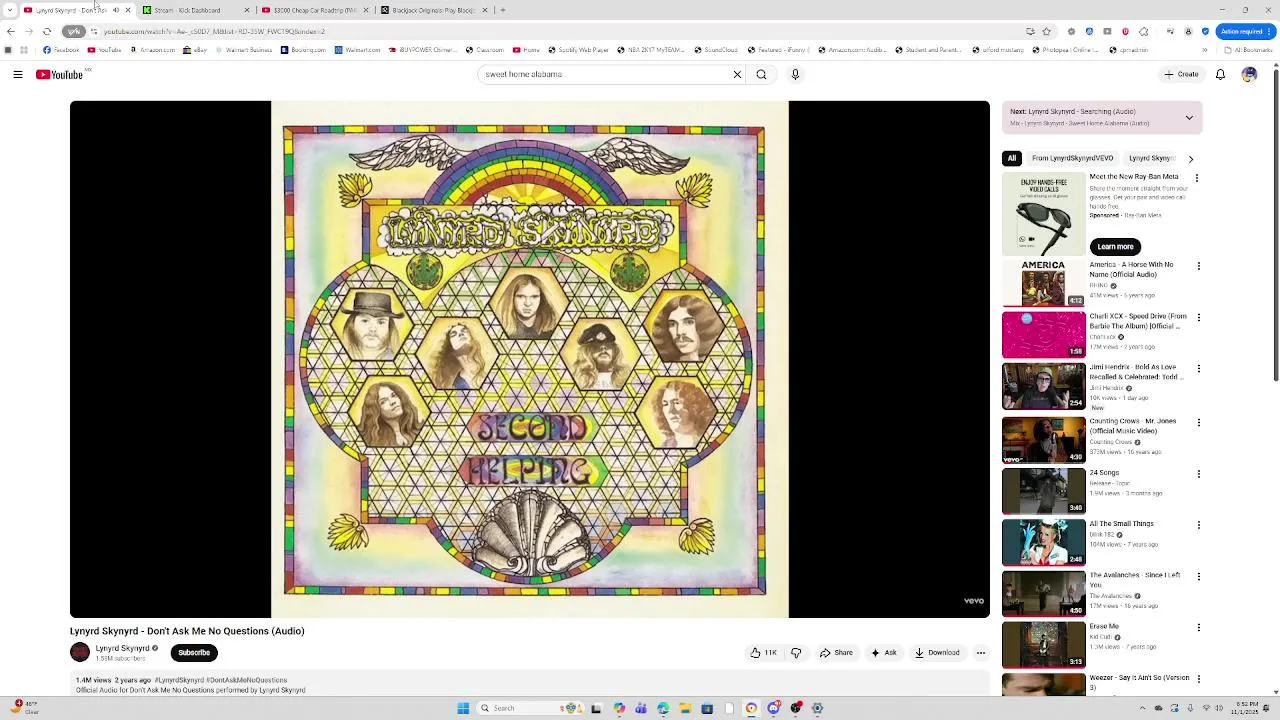Open the Ask AI button

(x=883, y=653)
